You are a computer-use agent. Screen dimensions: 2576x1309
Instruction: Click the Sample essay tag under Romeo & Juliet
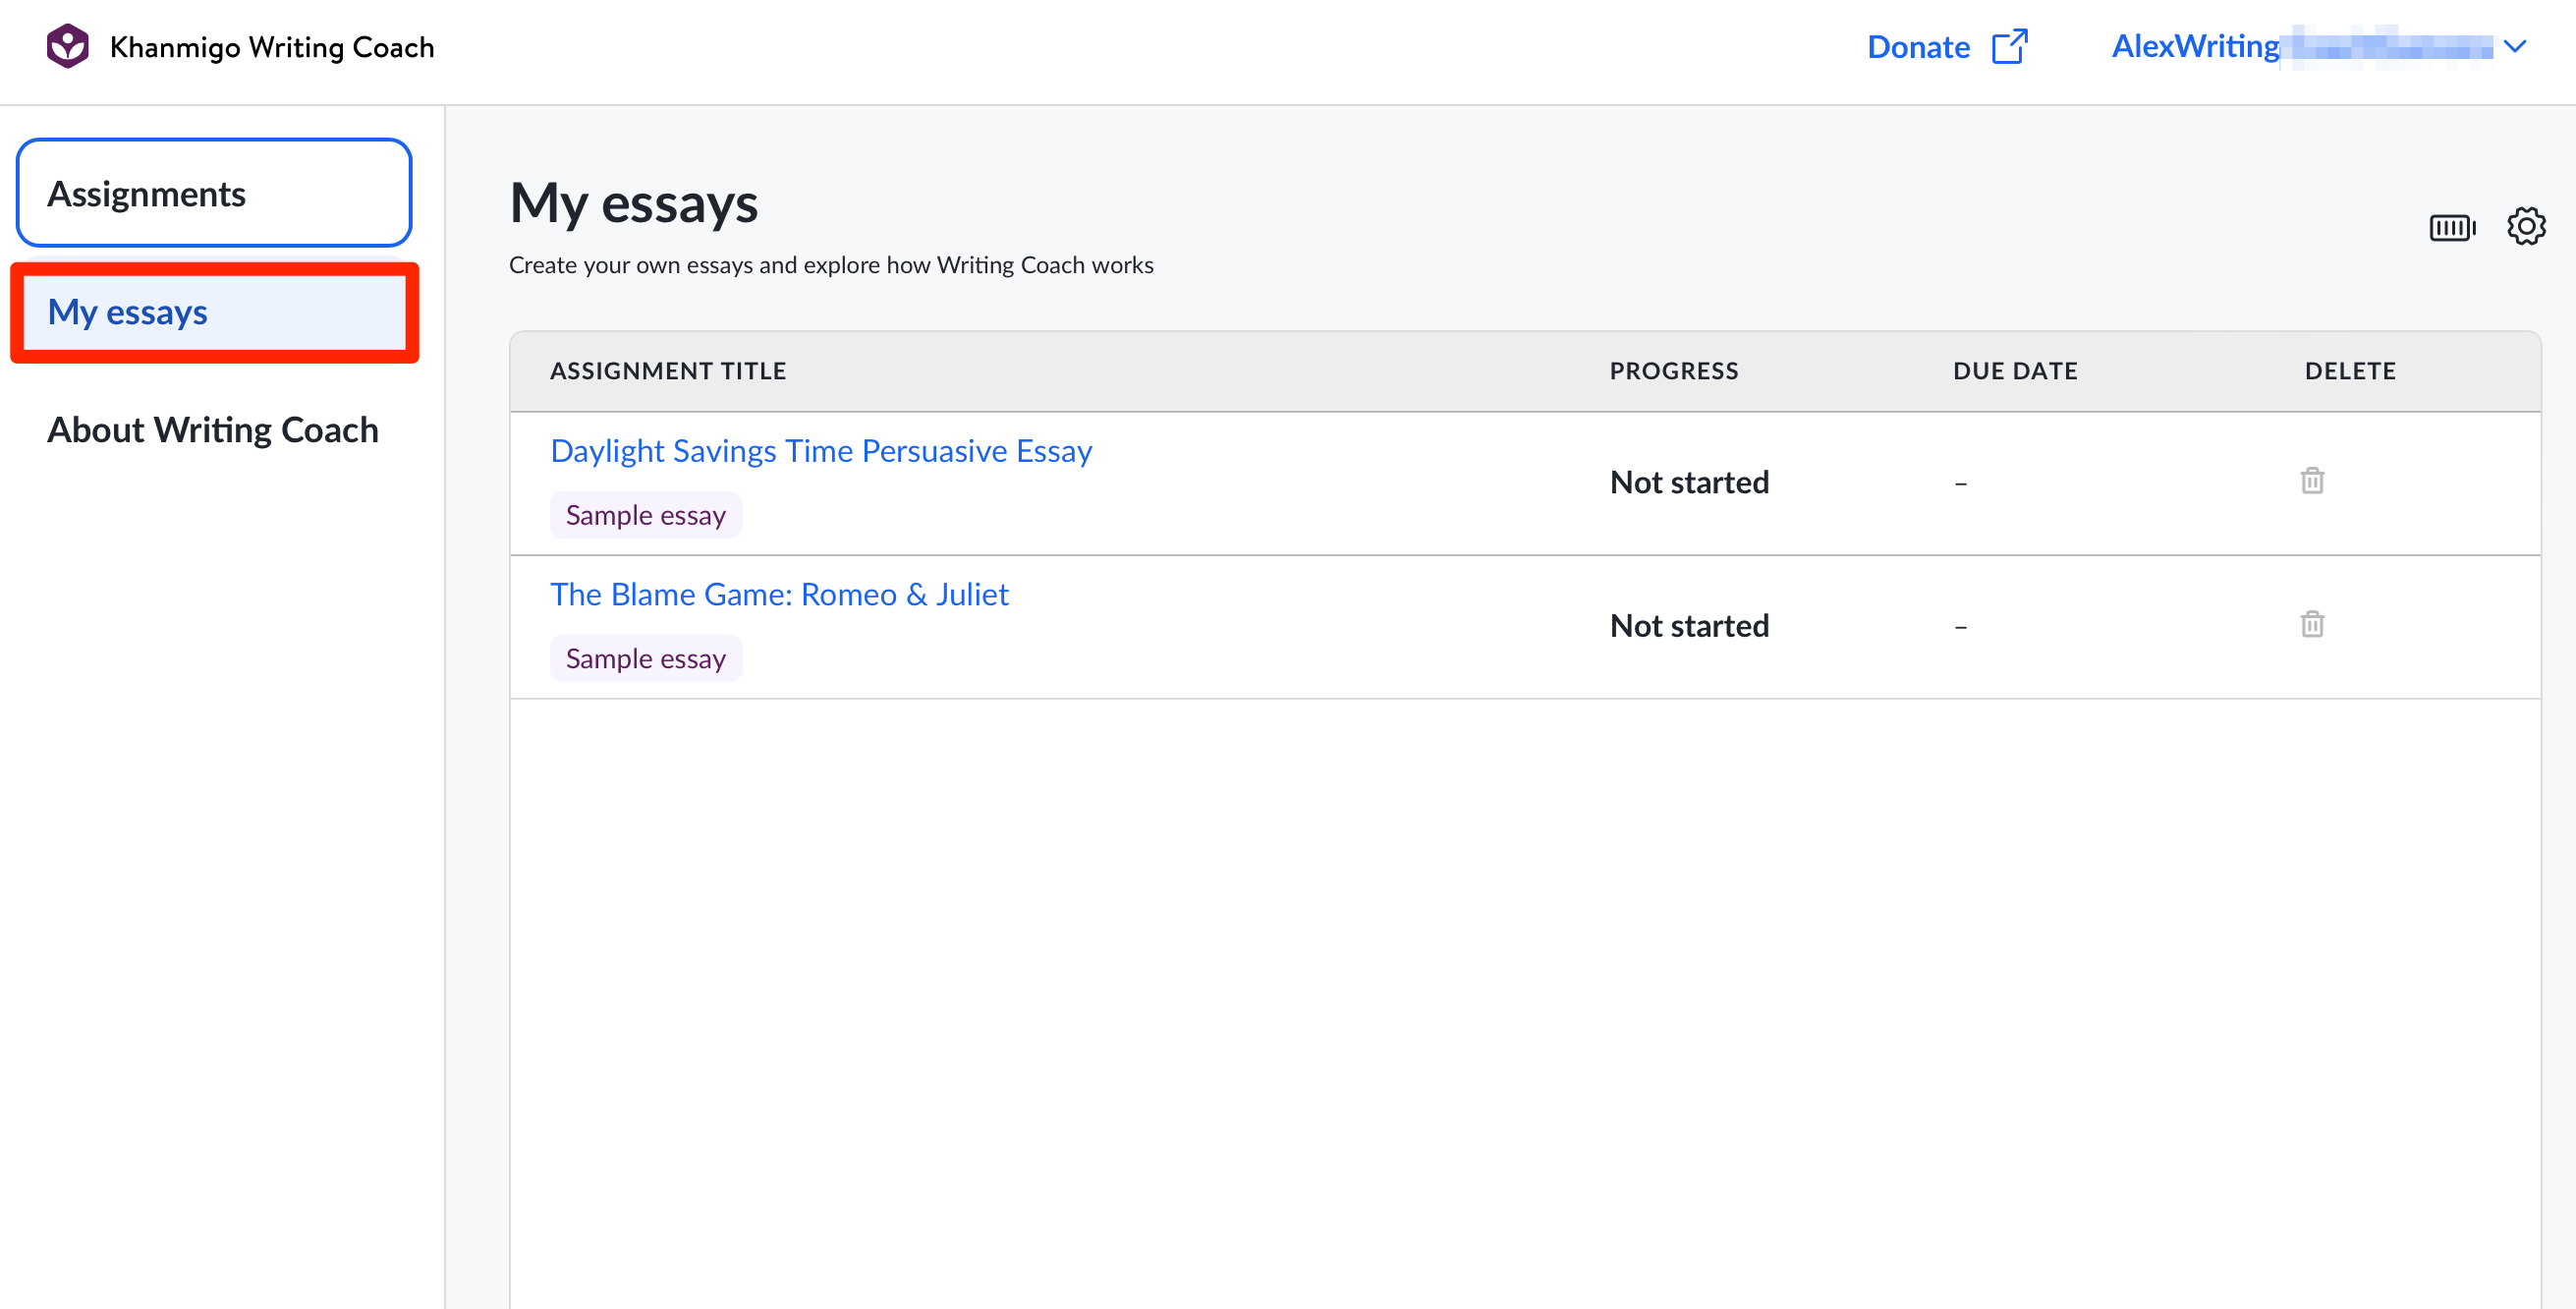645,658
